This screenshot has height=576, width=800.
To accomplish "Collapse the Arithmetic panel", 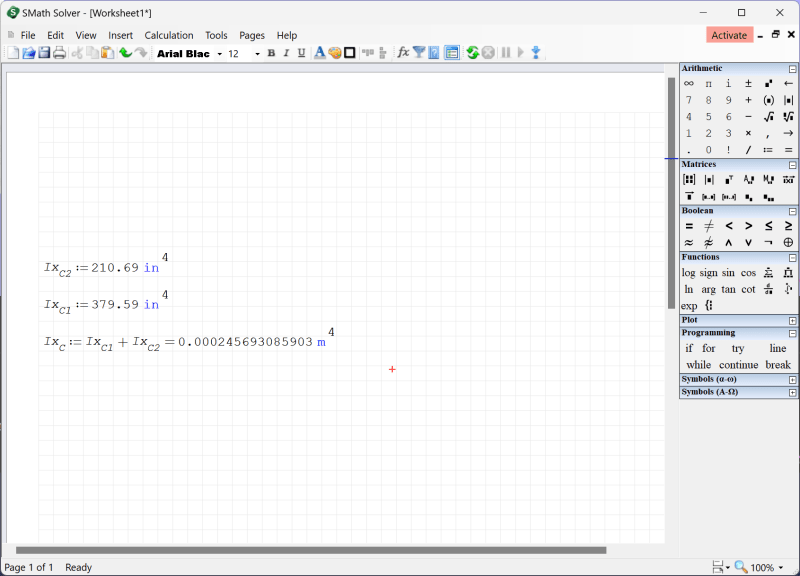I will (x=792, y=69).
